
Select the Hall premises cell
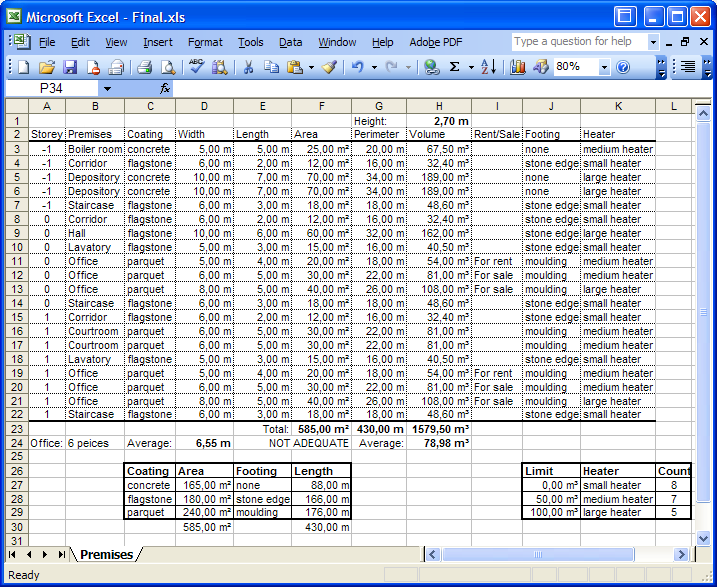[x=95, y=233]
